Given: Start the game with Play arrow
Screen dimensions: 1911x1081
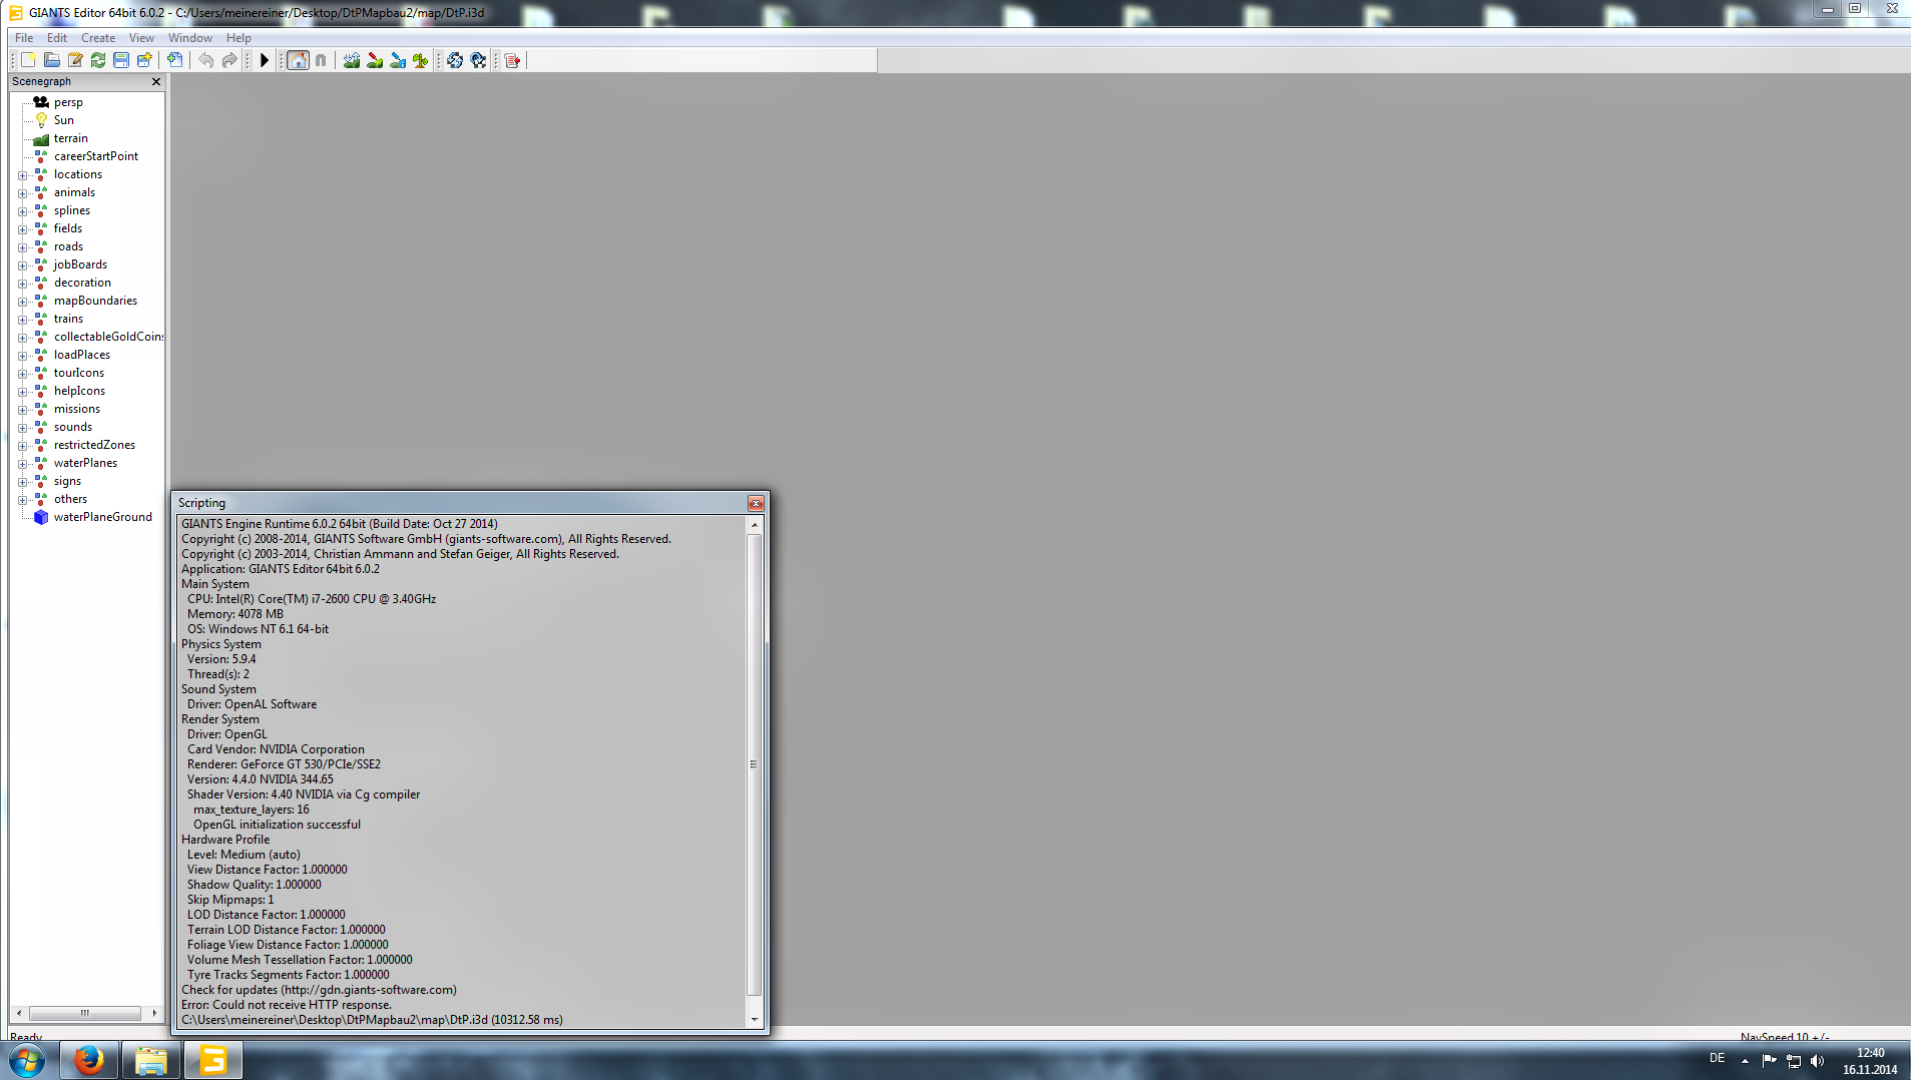Looking at the screenshot, I should 264,60.
